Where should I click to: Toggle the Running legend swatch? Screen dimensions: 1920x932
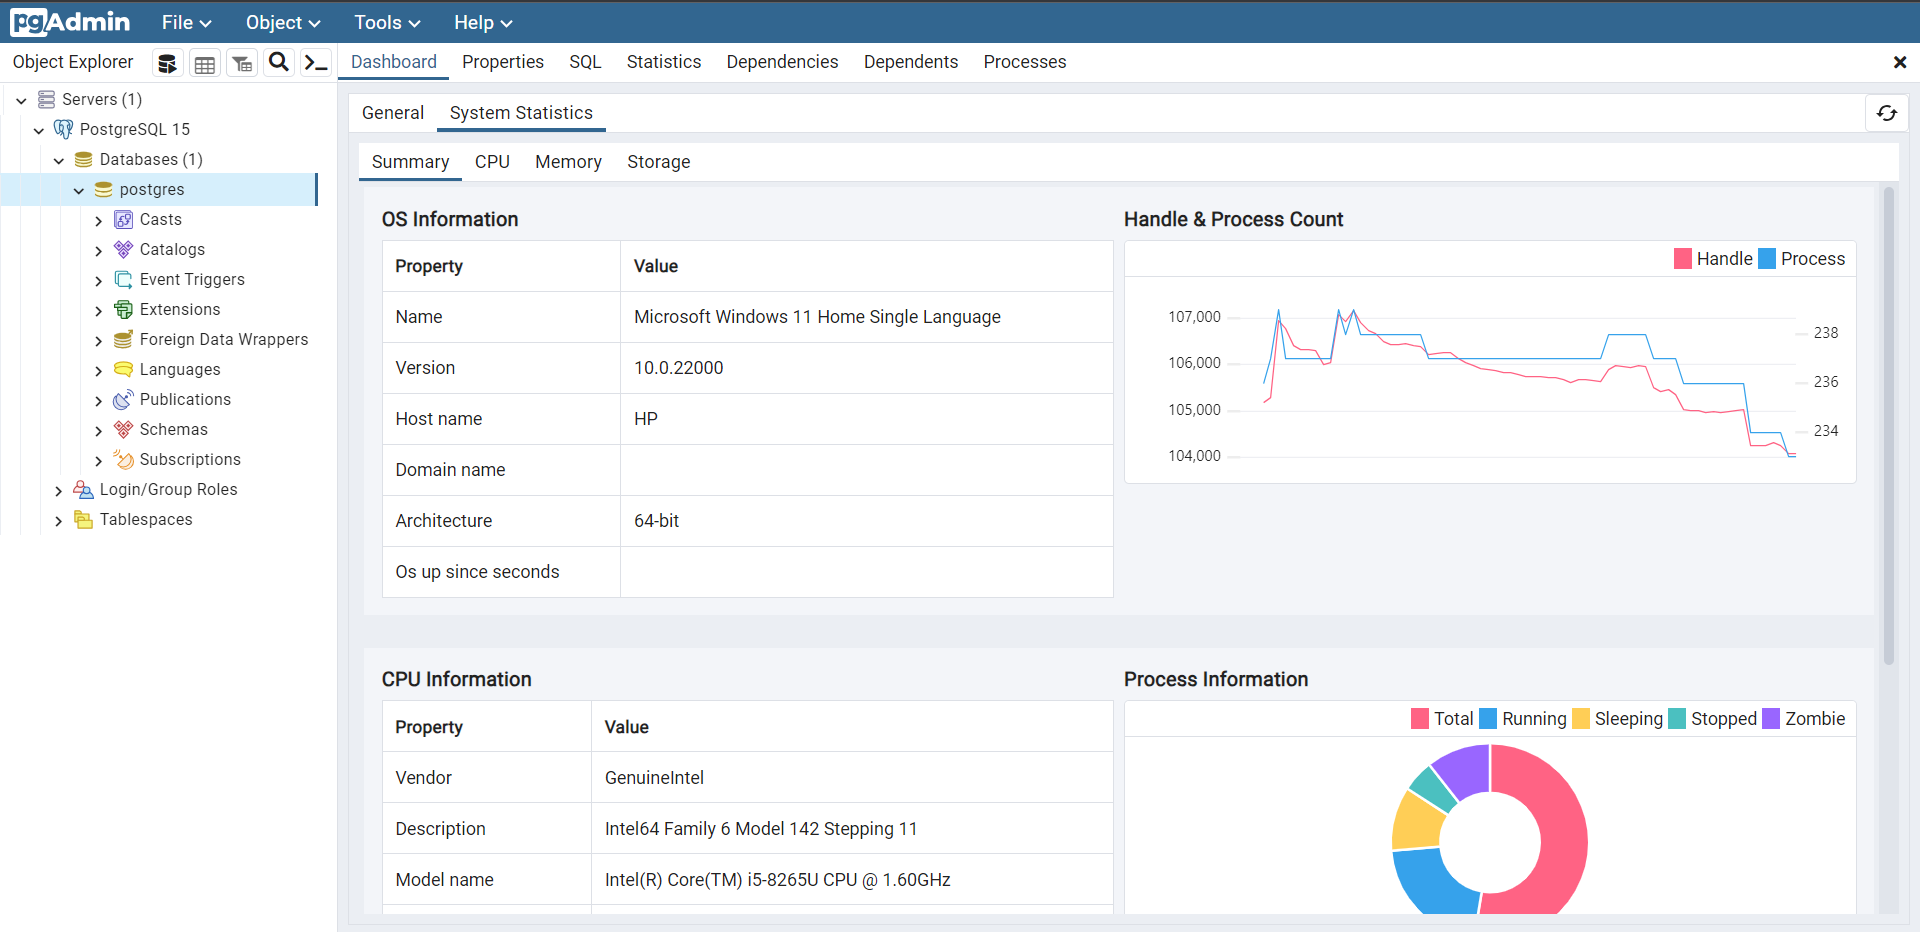click(1488, 719)
